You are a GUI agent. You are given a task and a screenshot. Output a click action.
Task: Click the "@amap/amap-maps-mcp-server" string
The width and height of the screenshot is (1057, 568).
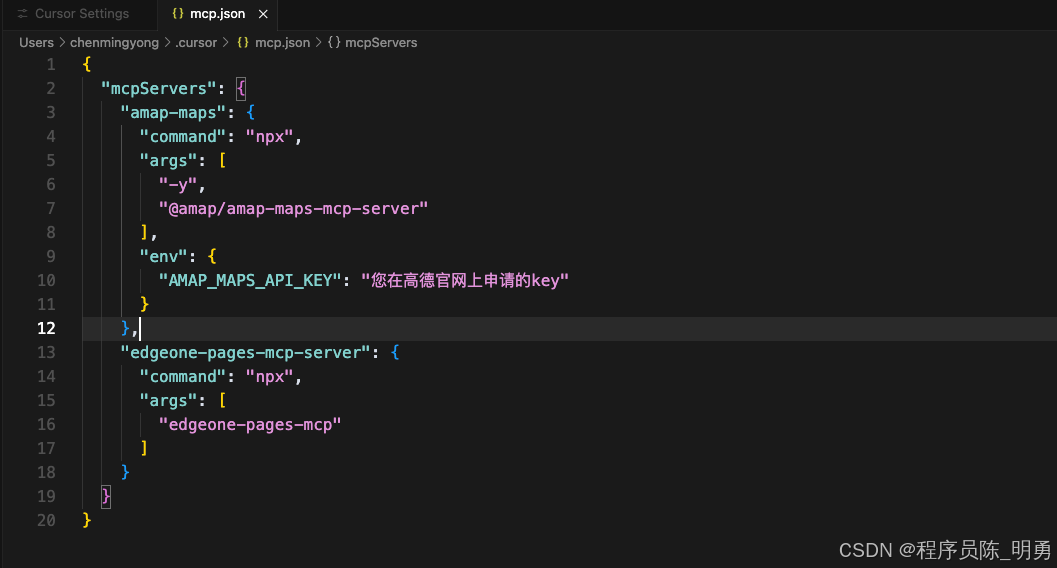293,208
